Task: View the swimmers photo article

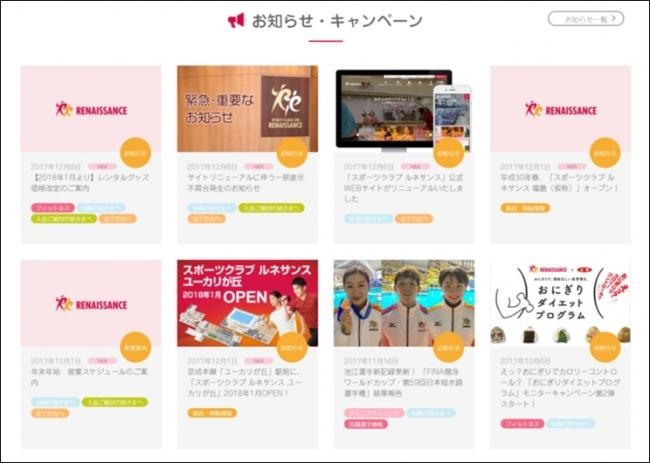Action: [404, 303]
